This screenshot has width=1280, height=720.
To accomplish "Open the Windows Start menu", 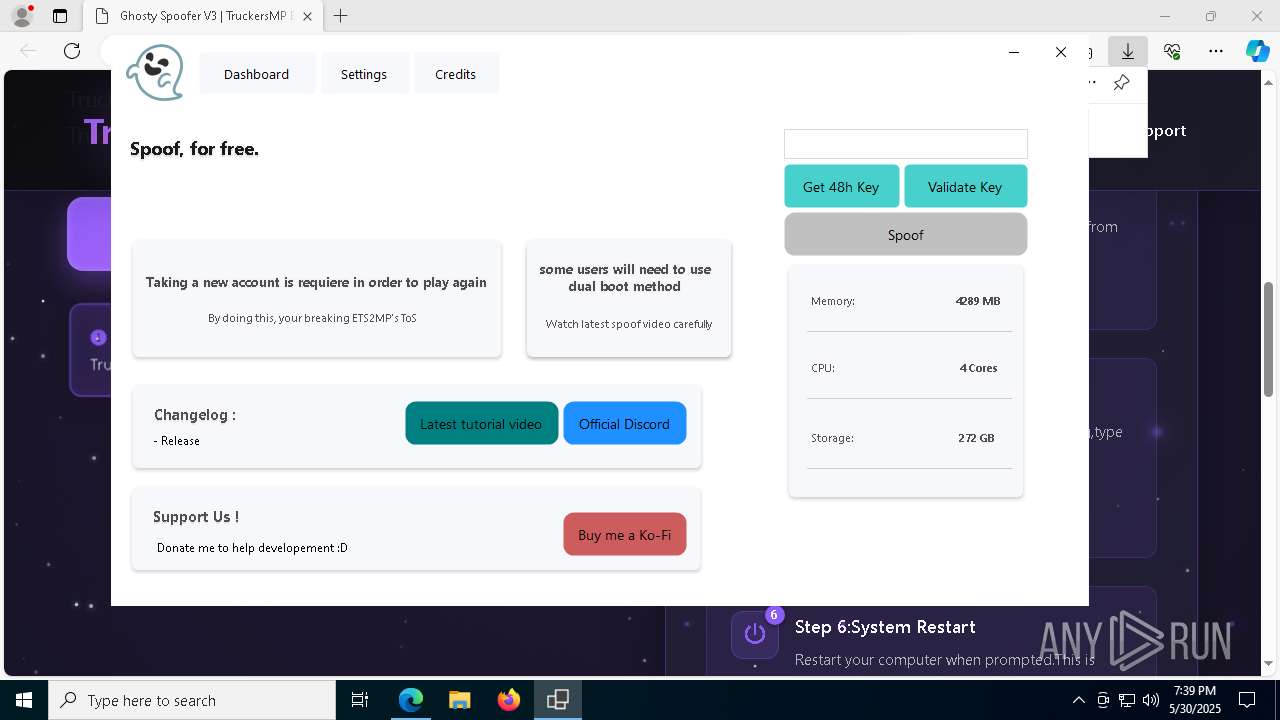I will 24,700.
